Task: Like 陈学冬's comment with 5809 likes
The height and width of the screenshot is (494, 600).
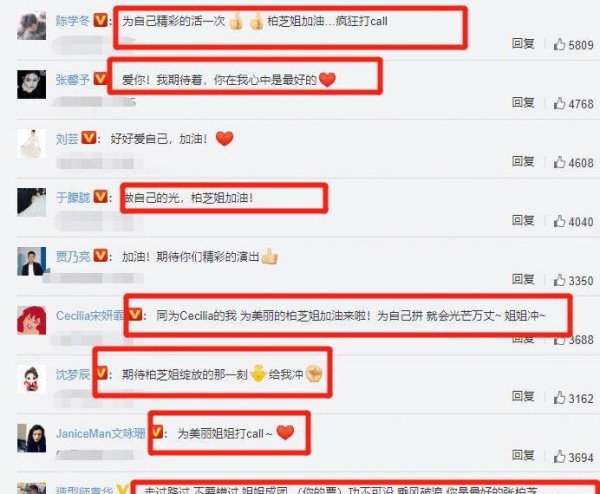Action: click(x=559, y=45)
